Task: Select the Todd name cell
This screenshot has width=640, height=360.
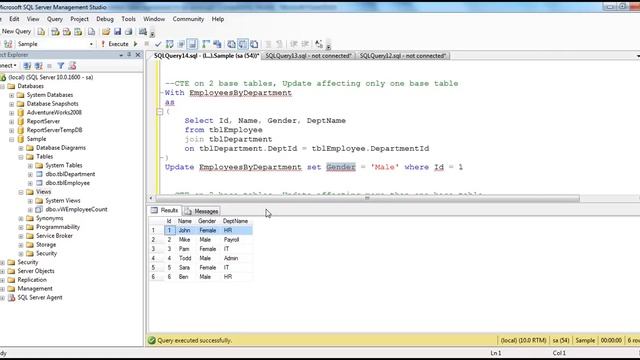Action: (x=186, y=258)
